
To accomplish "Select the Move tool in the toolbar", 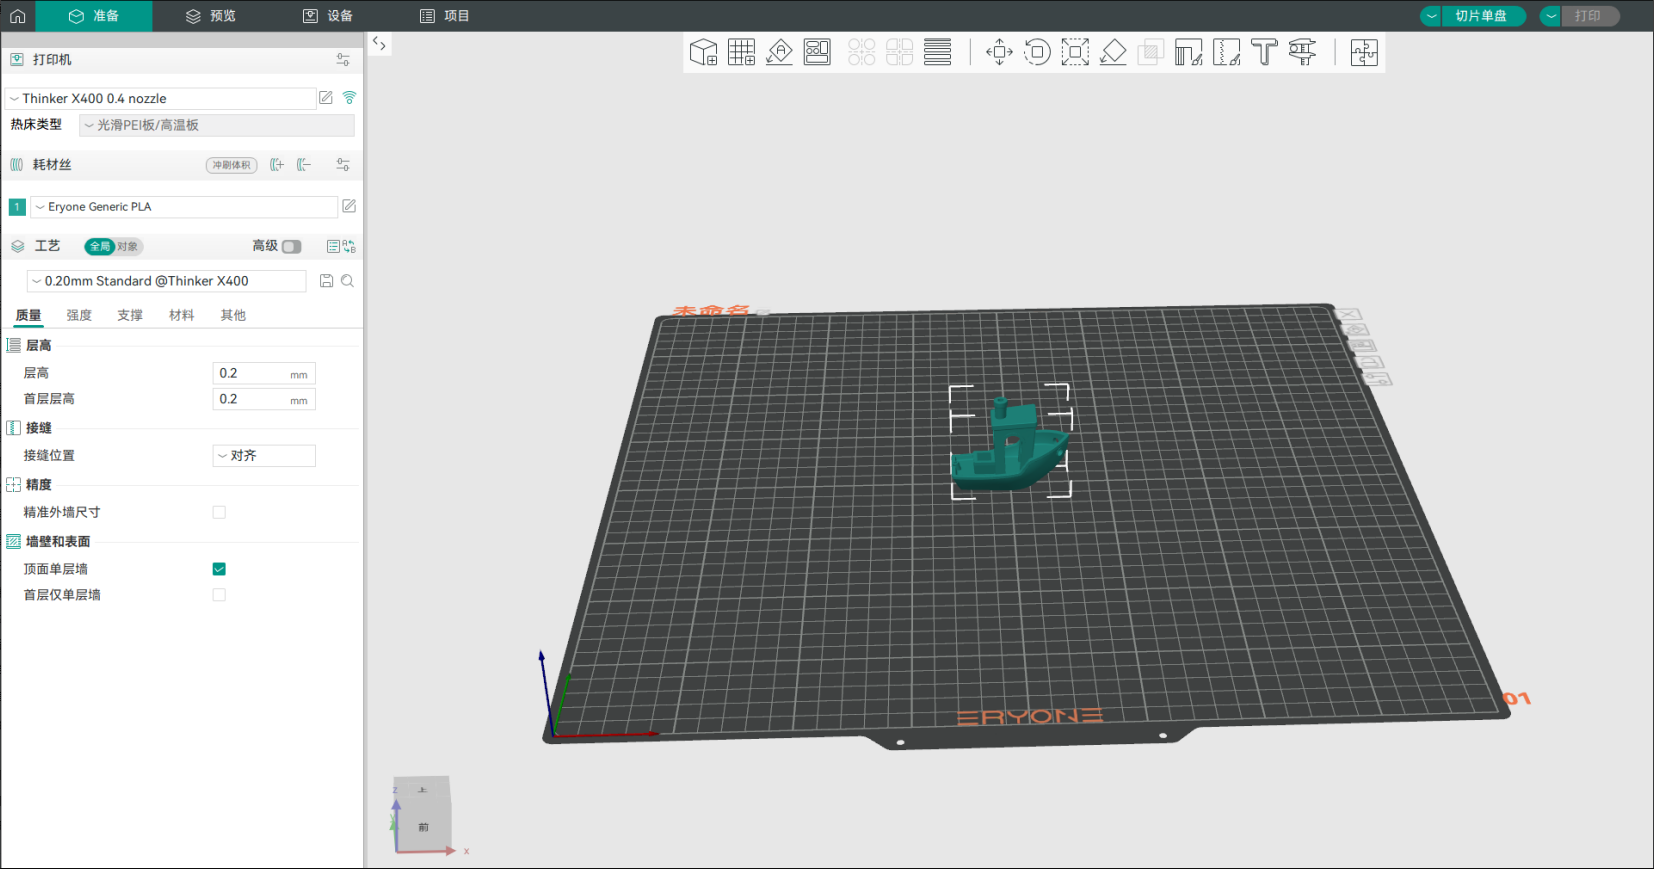I will pyautogui.click(x=999, y=52).
